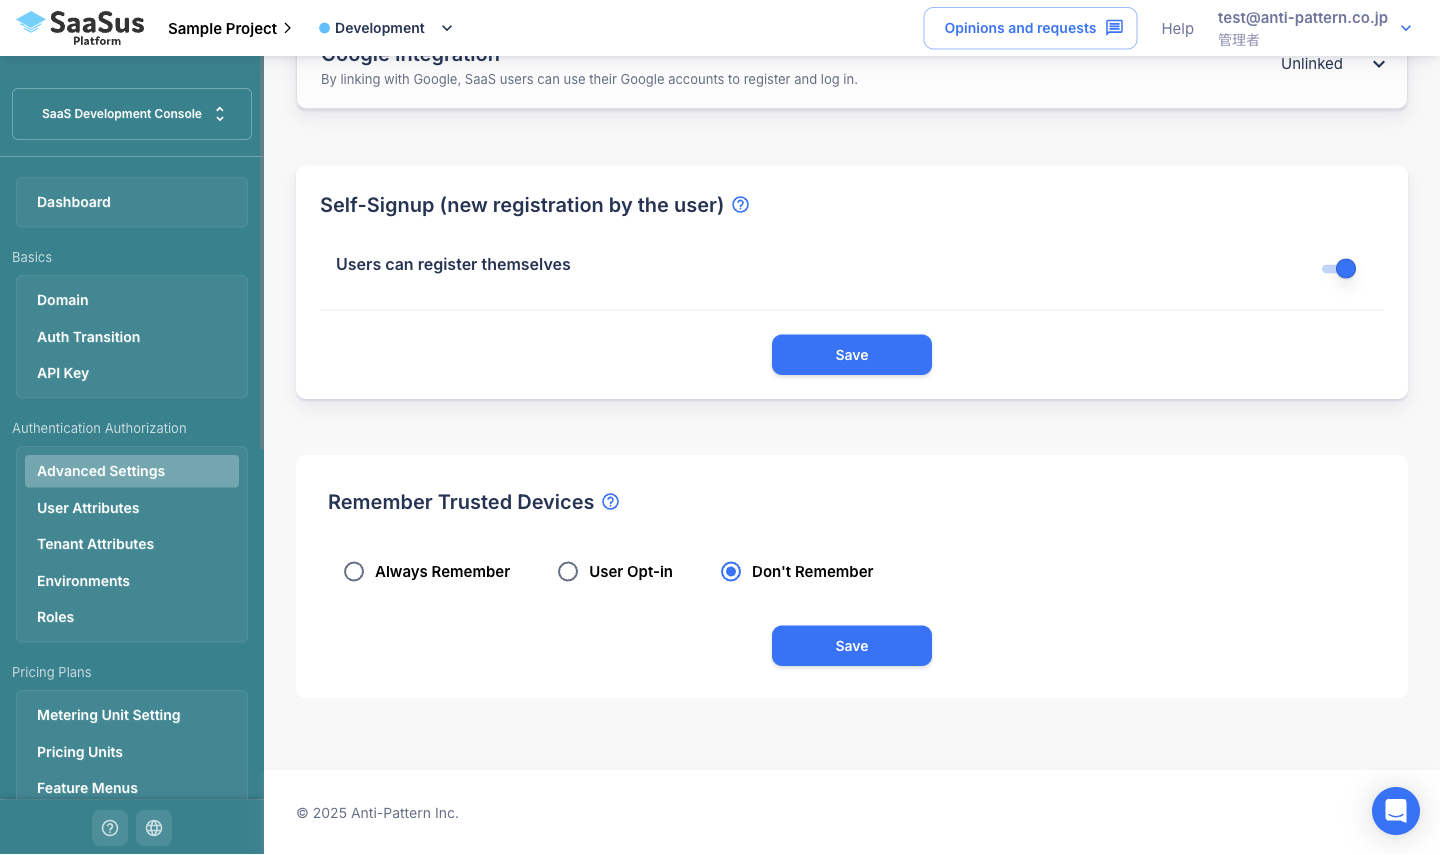Screen dimensions: 1440x855
Task: Click the SaaSus Platform logo
Action: 81,27
